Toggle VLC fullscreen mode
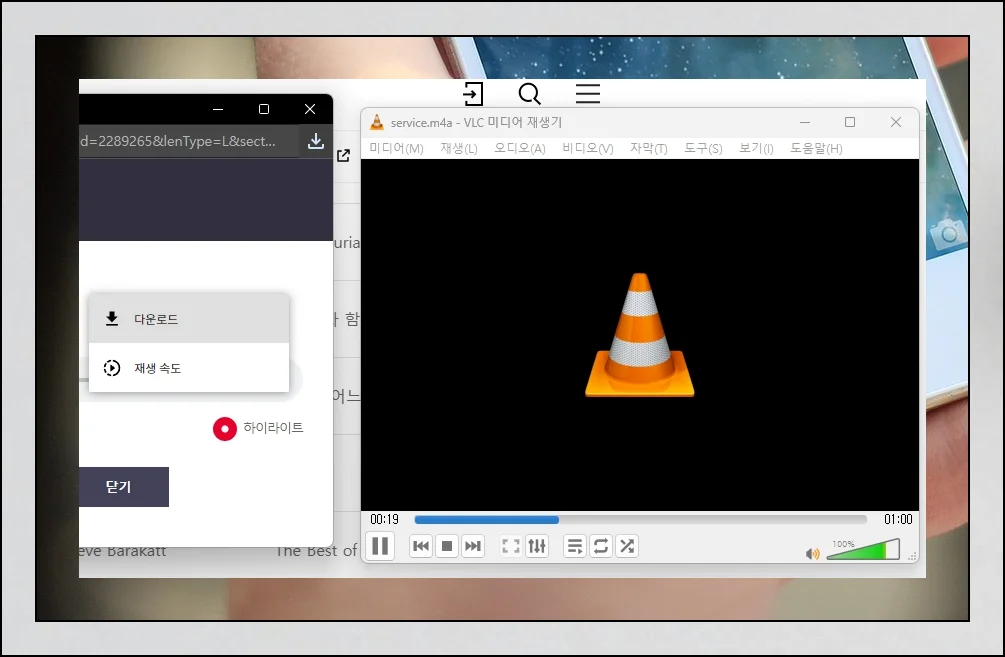 (511, 546)
